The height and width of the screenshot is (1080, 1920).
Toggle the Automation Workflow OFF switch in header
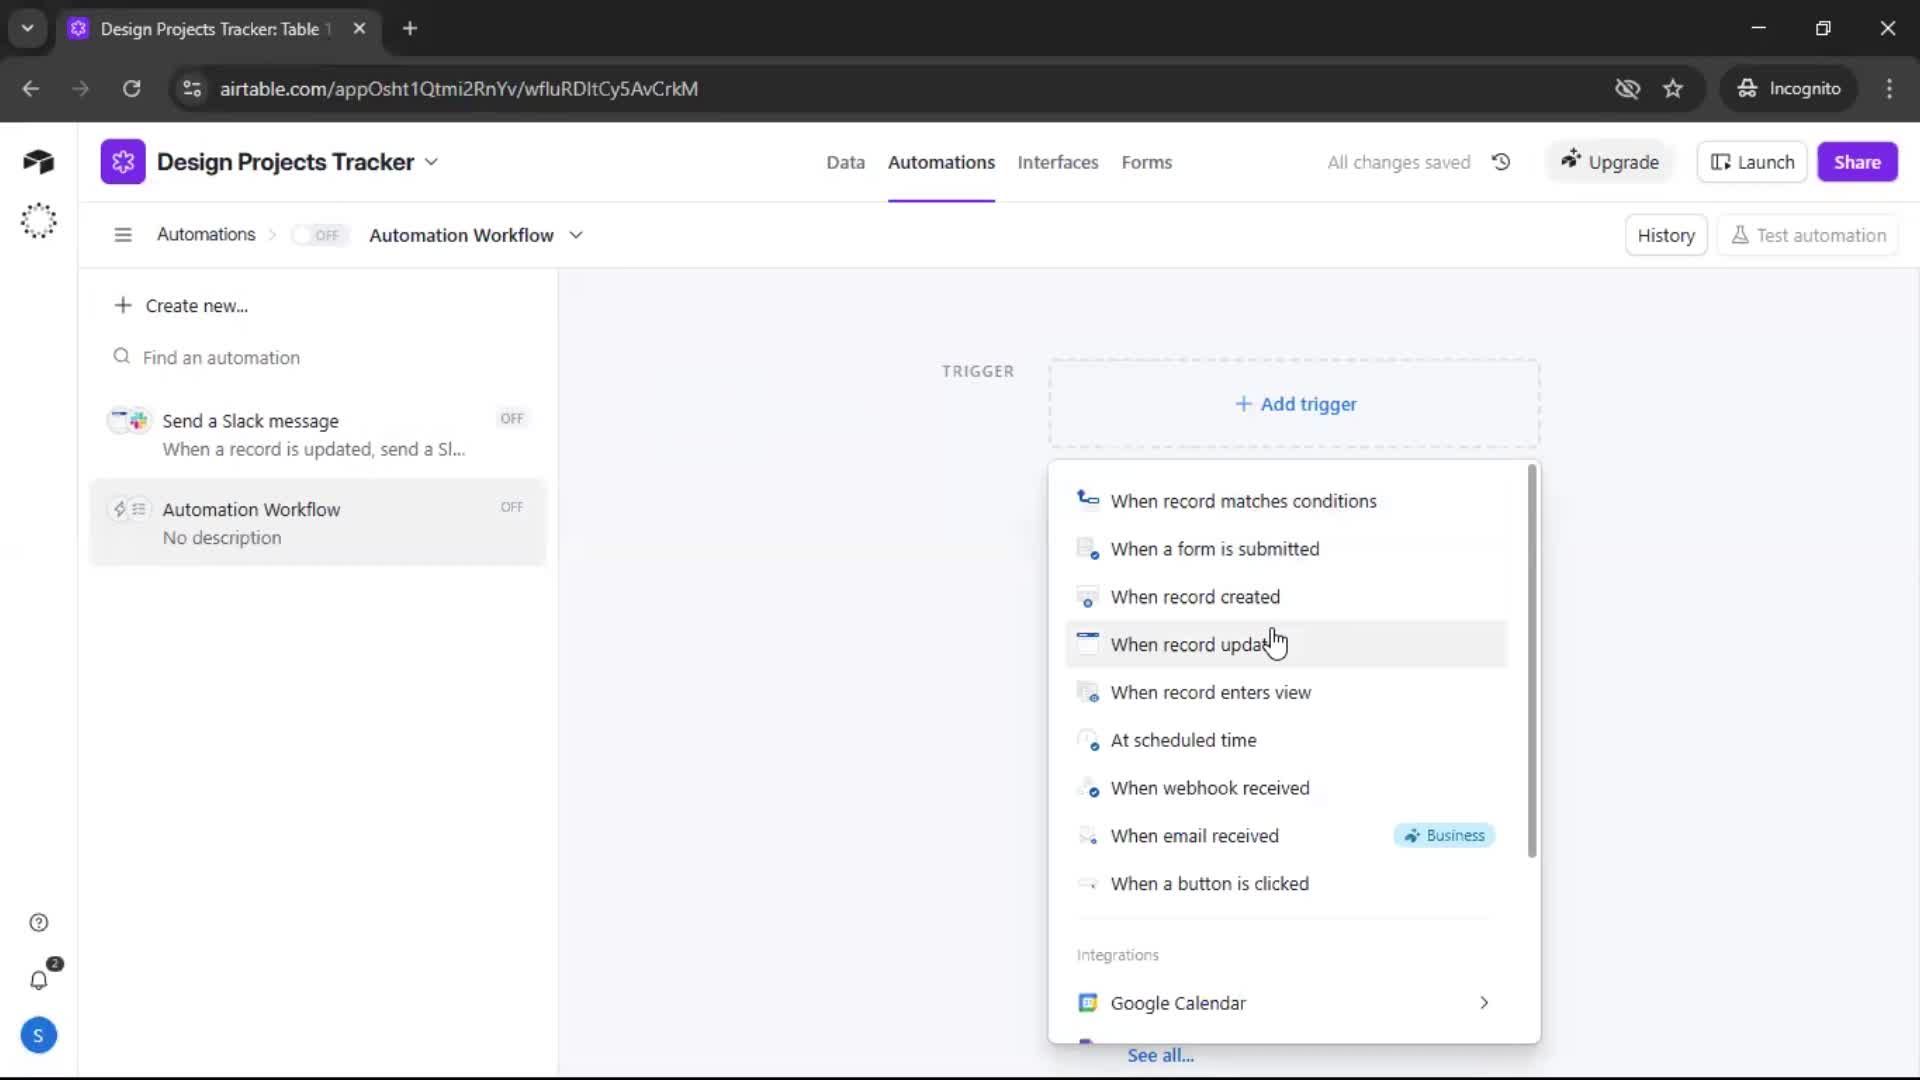[x=319, y=235]
